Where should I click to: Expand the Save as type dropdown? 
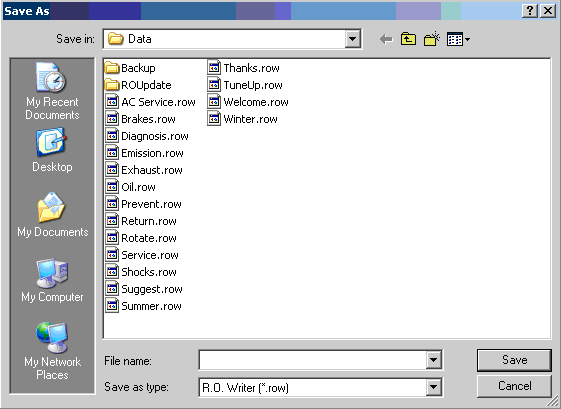pos(433,387)
